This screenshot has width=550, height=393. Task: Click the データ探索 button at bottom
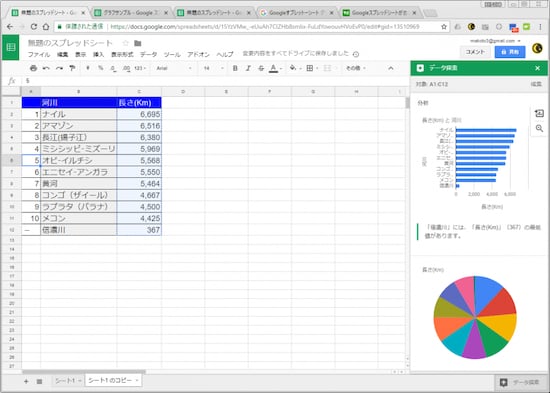[x=521, y=382]
